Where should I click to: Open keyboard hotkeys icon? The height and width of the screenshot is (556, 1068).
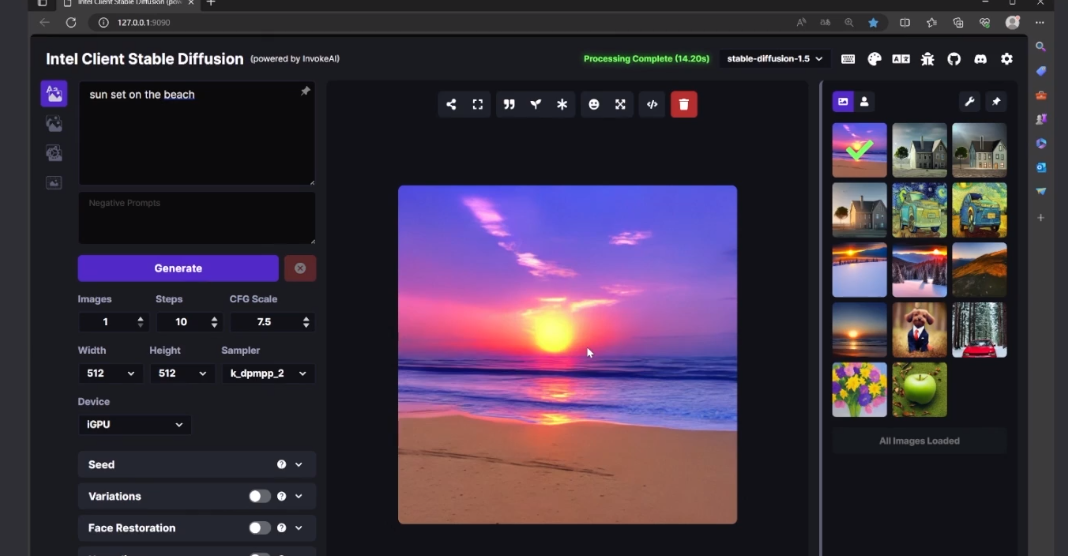pyautogui.click(x=848, y=59)
